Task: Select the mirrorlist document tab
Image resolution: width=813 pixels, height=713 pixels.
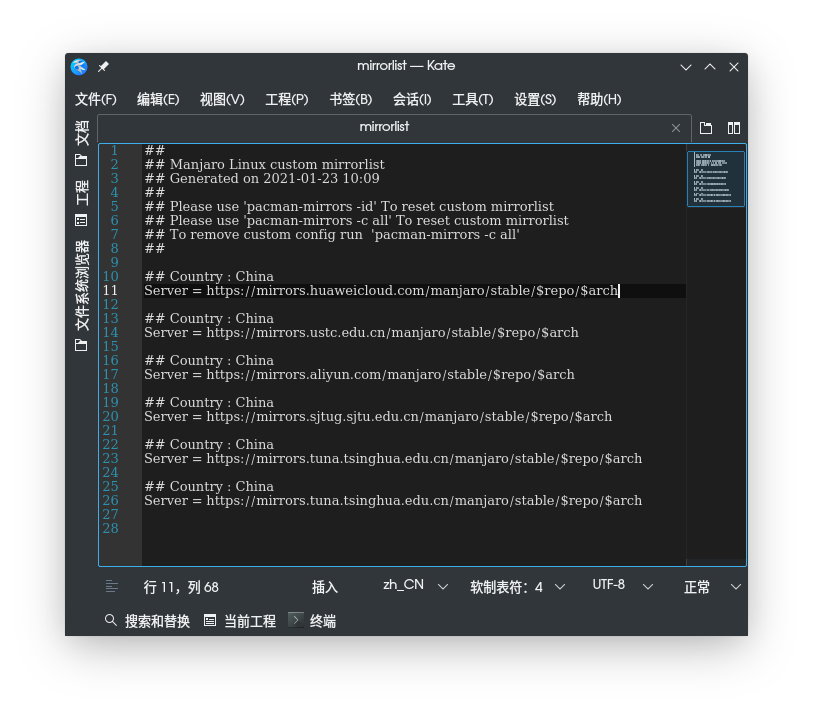Action: 384,127
